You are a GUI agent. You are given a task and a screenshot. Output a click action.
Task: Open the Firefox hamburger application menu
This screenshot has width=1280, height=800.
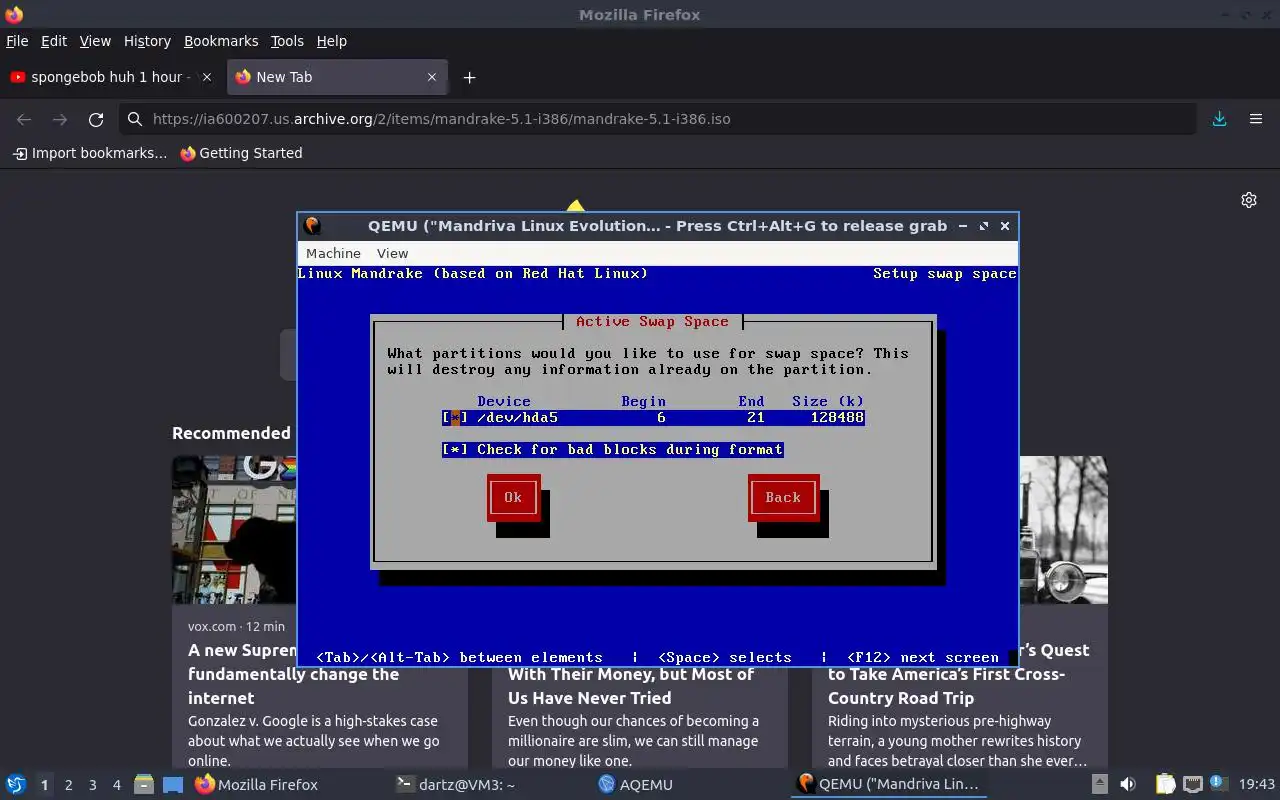tap(1256, 119)
